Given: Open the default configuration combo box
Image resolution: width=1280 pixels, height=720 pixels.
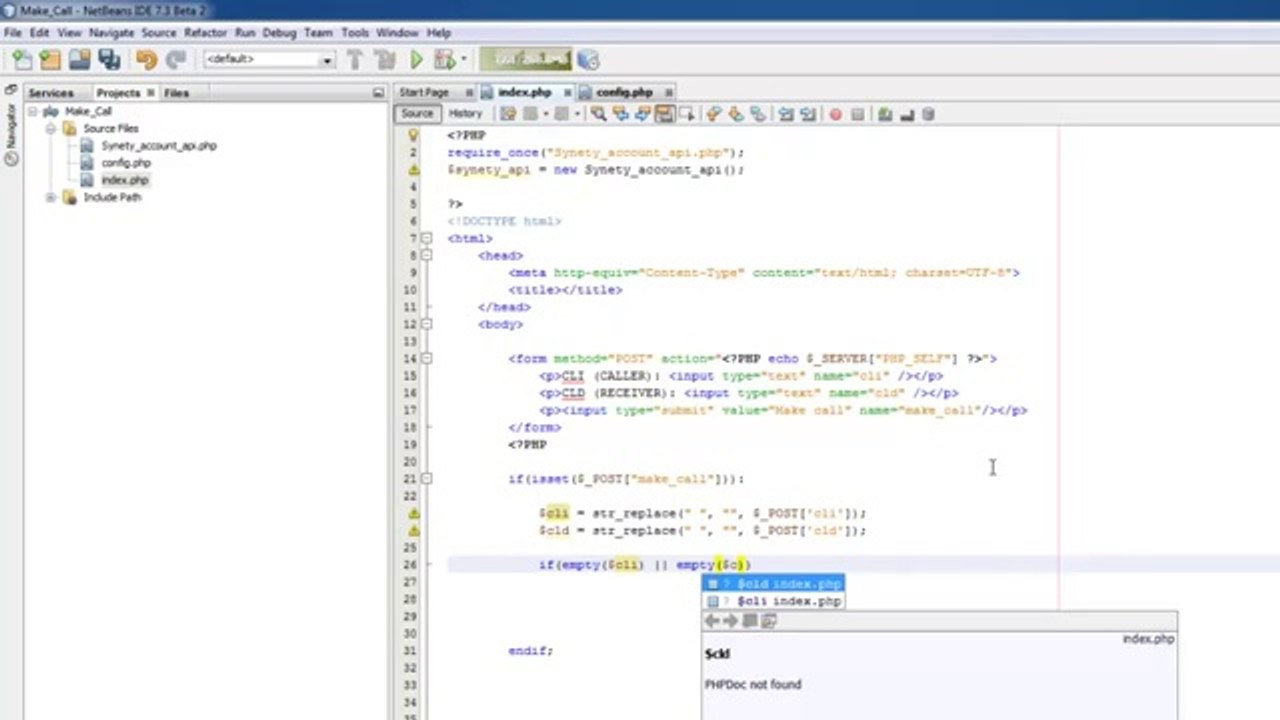Looking at the screenshot, I should (x=268, y=60).
